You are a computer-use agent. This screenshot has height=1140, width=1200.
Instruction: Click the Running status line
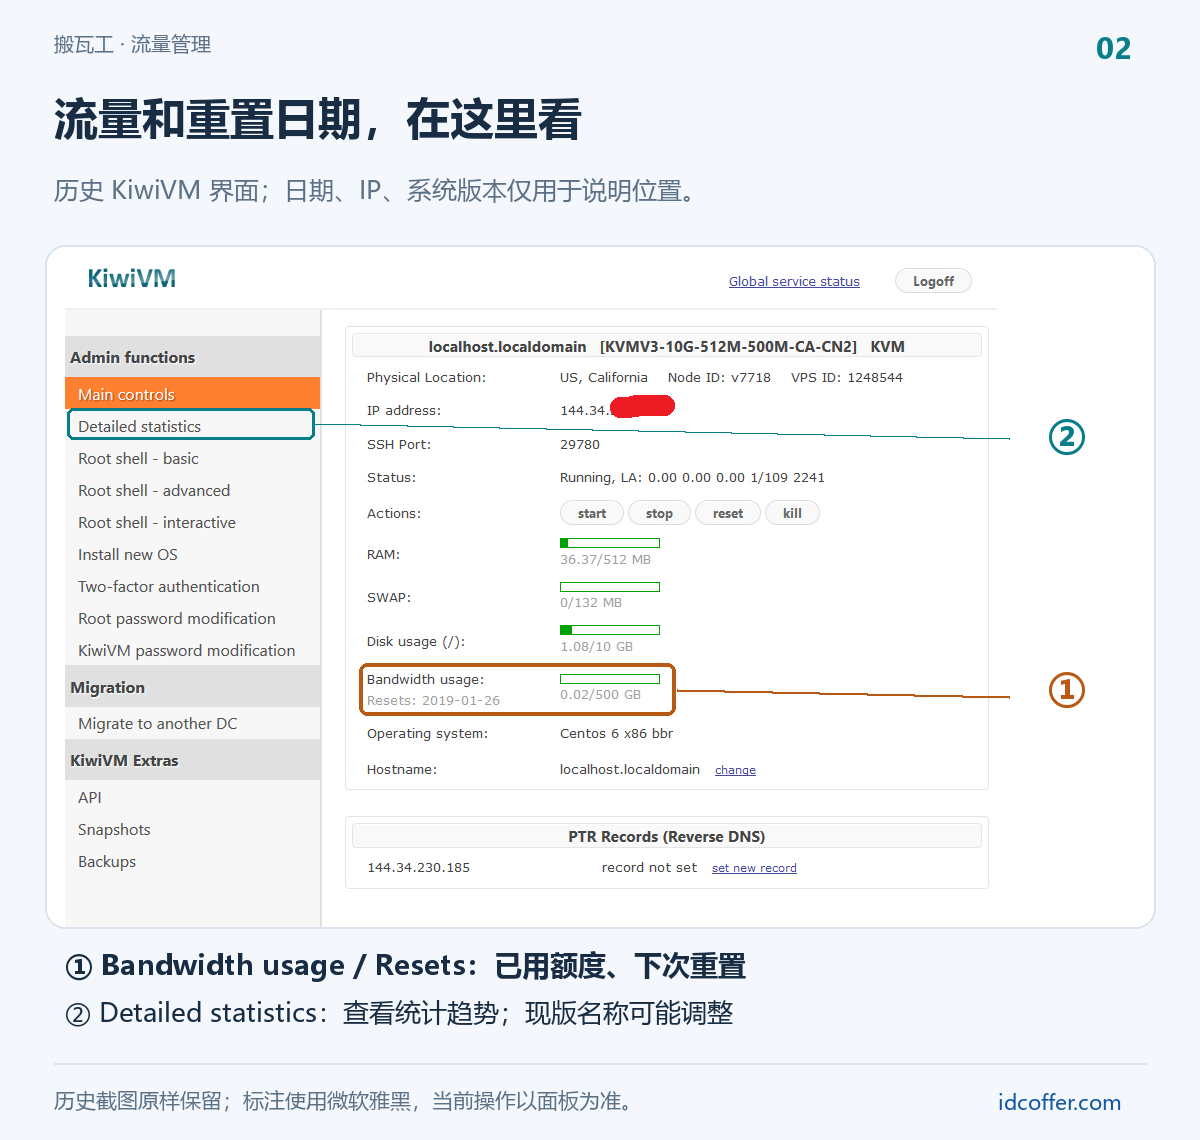692,477
